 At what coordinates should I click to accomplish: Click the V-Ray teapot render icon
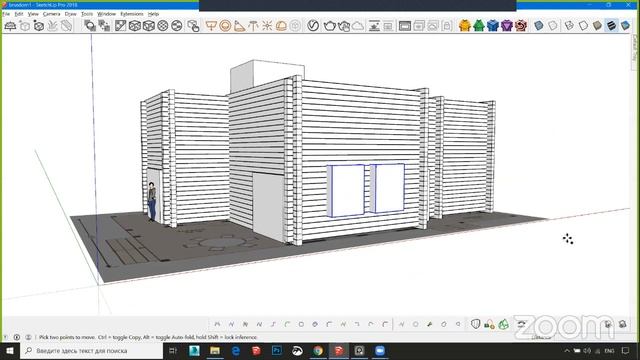329,26
